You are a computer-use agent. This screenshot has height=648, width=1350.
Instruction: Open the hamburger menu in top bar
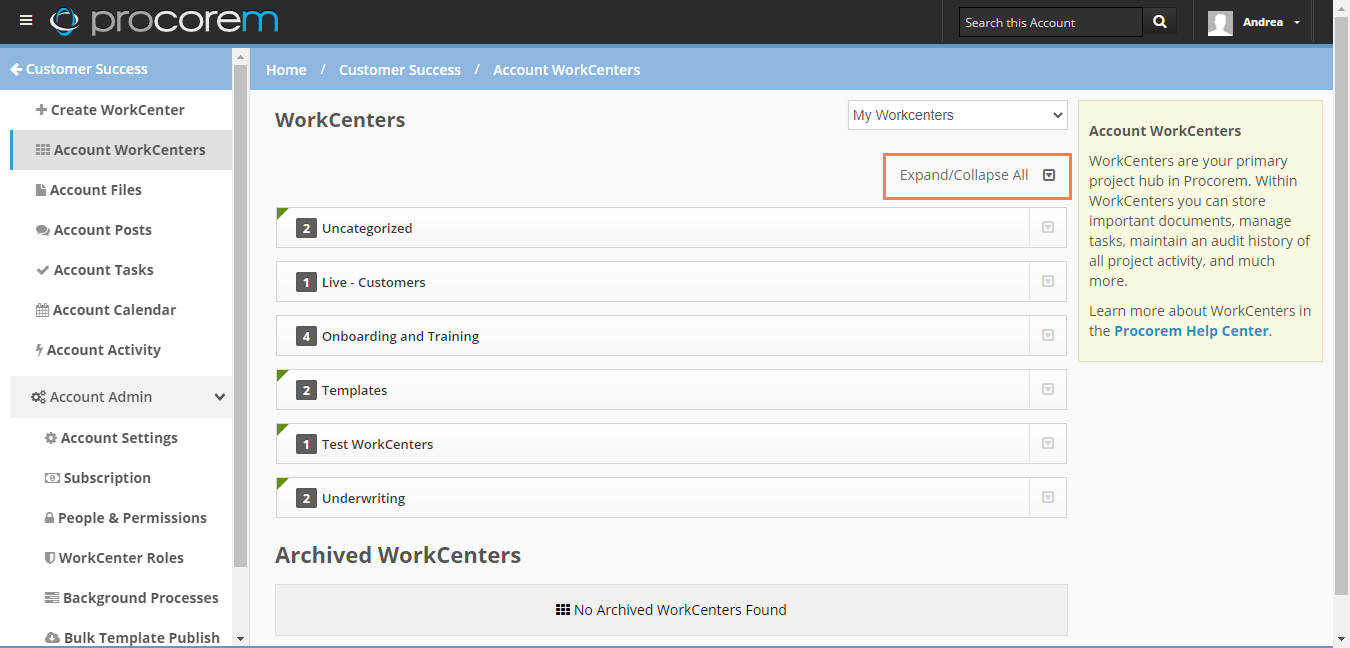pos(26,21)
